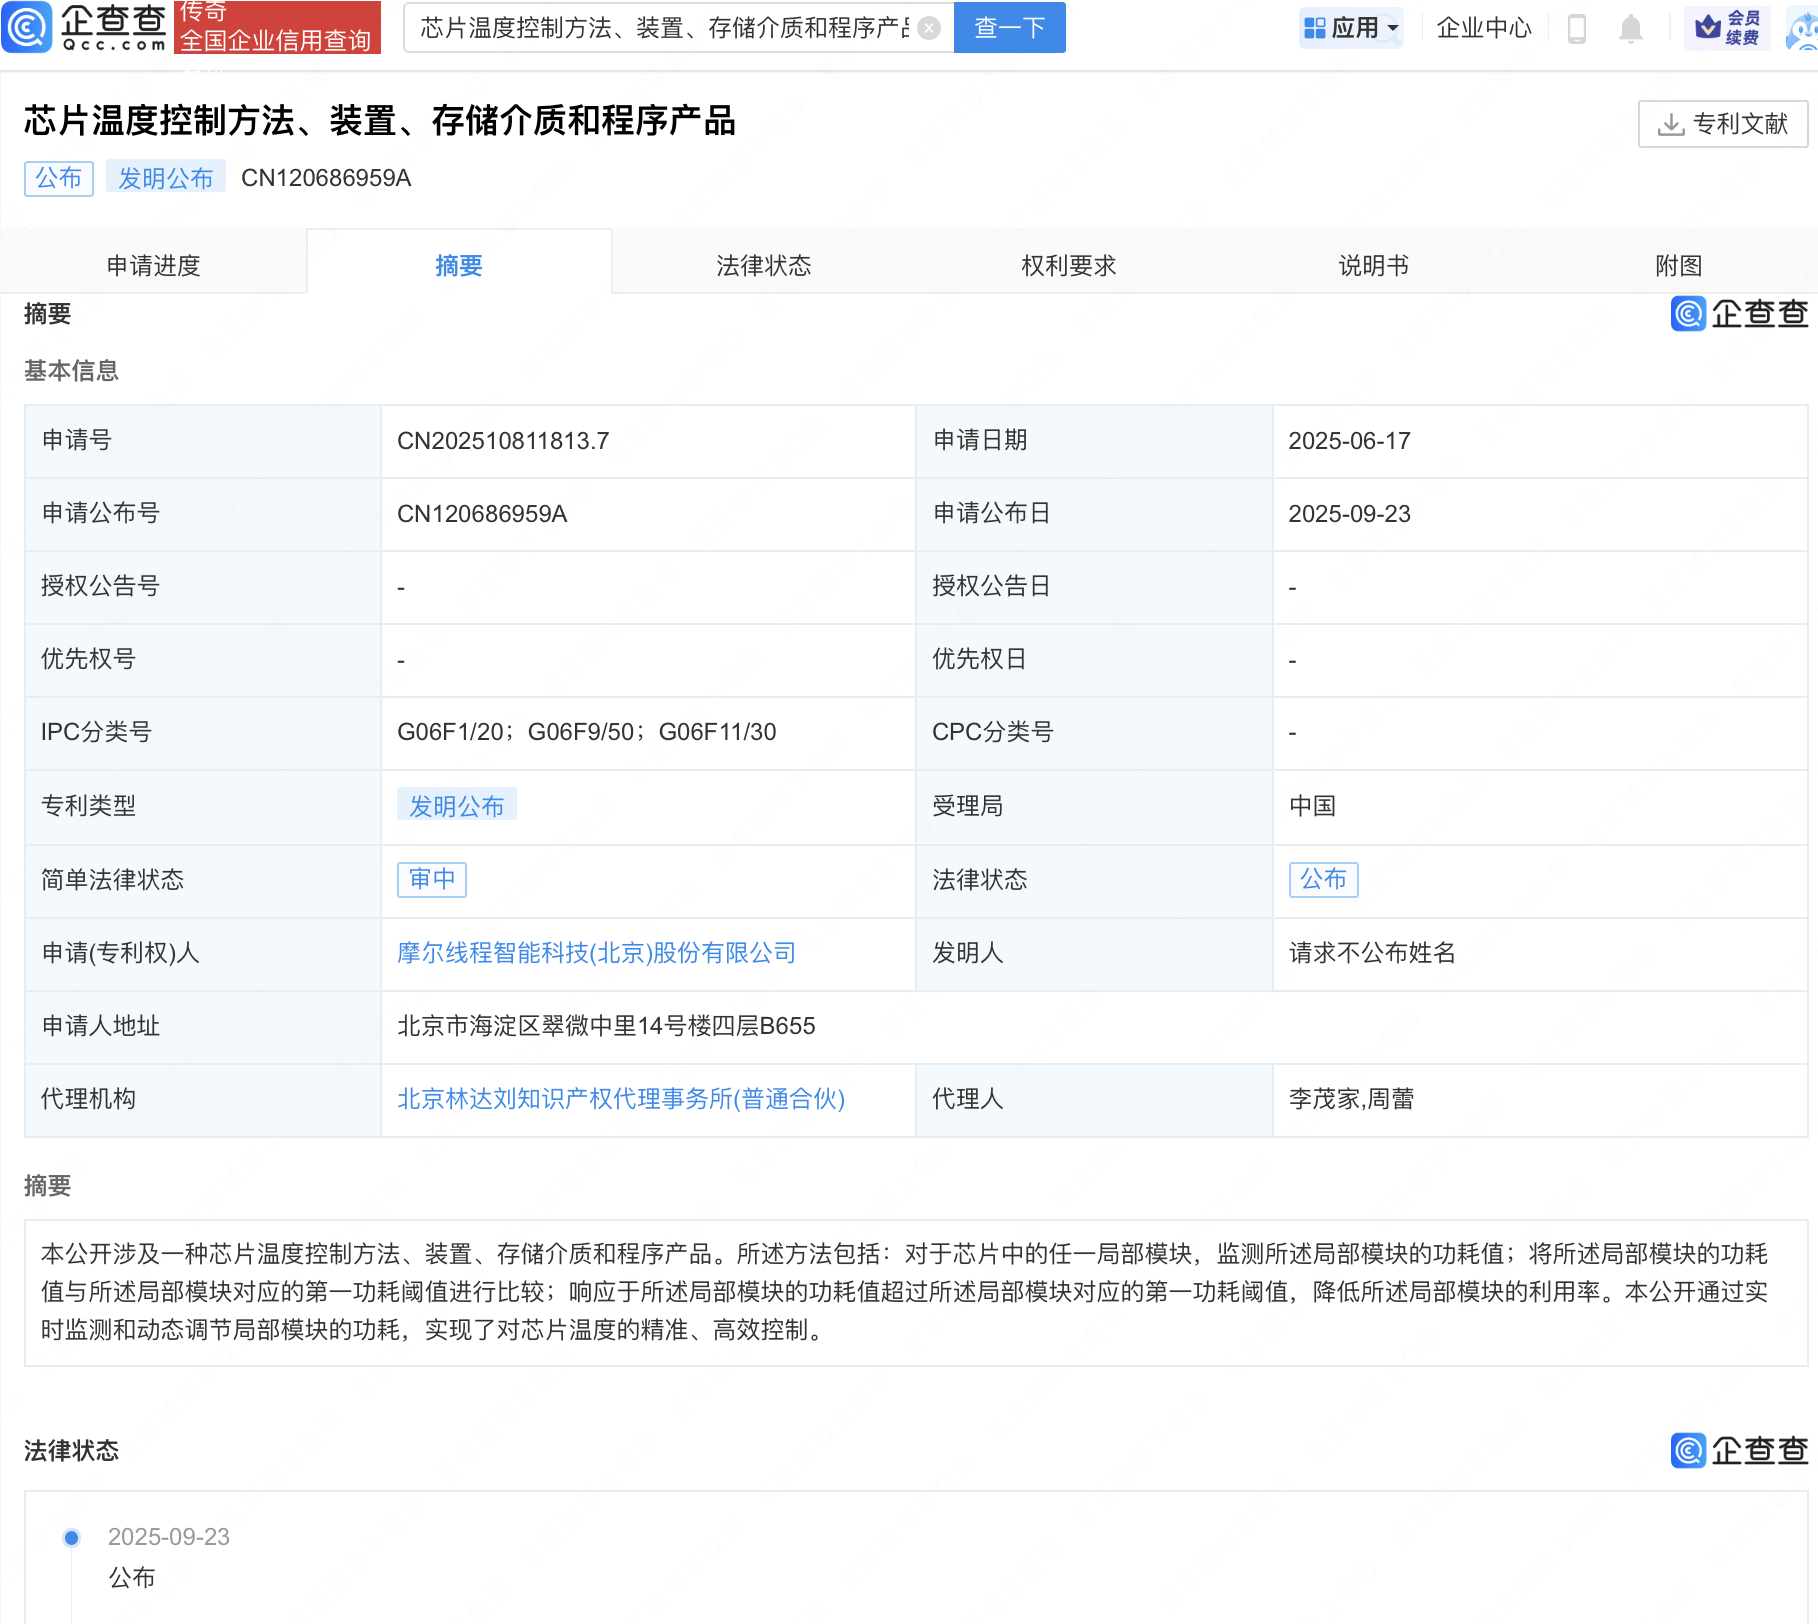
Task: Open notifications via the bell icon
Action: coord(1631,28)
